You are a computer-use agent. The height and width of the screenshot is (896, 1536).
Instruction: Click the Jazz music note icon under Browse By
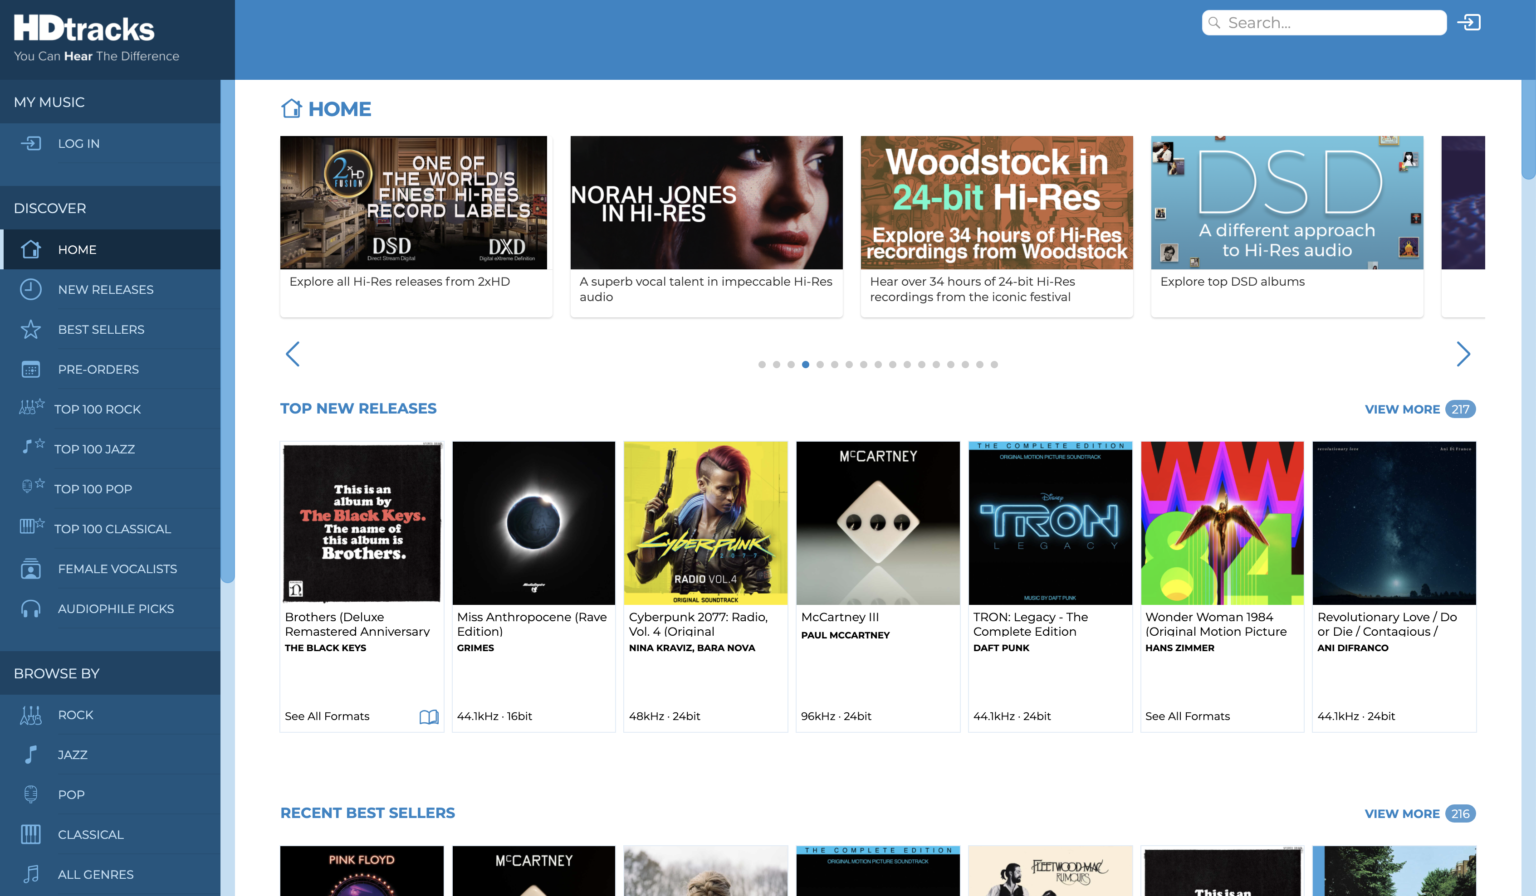[31, 755]
